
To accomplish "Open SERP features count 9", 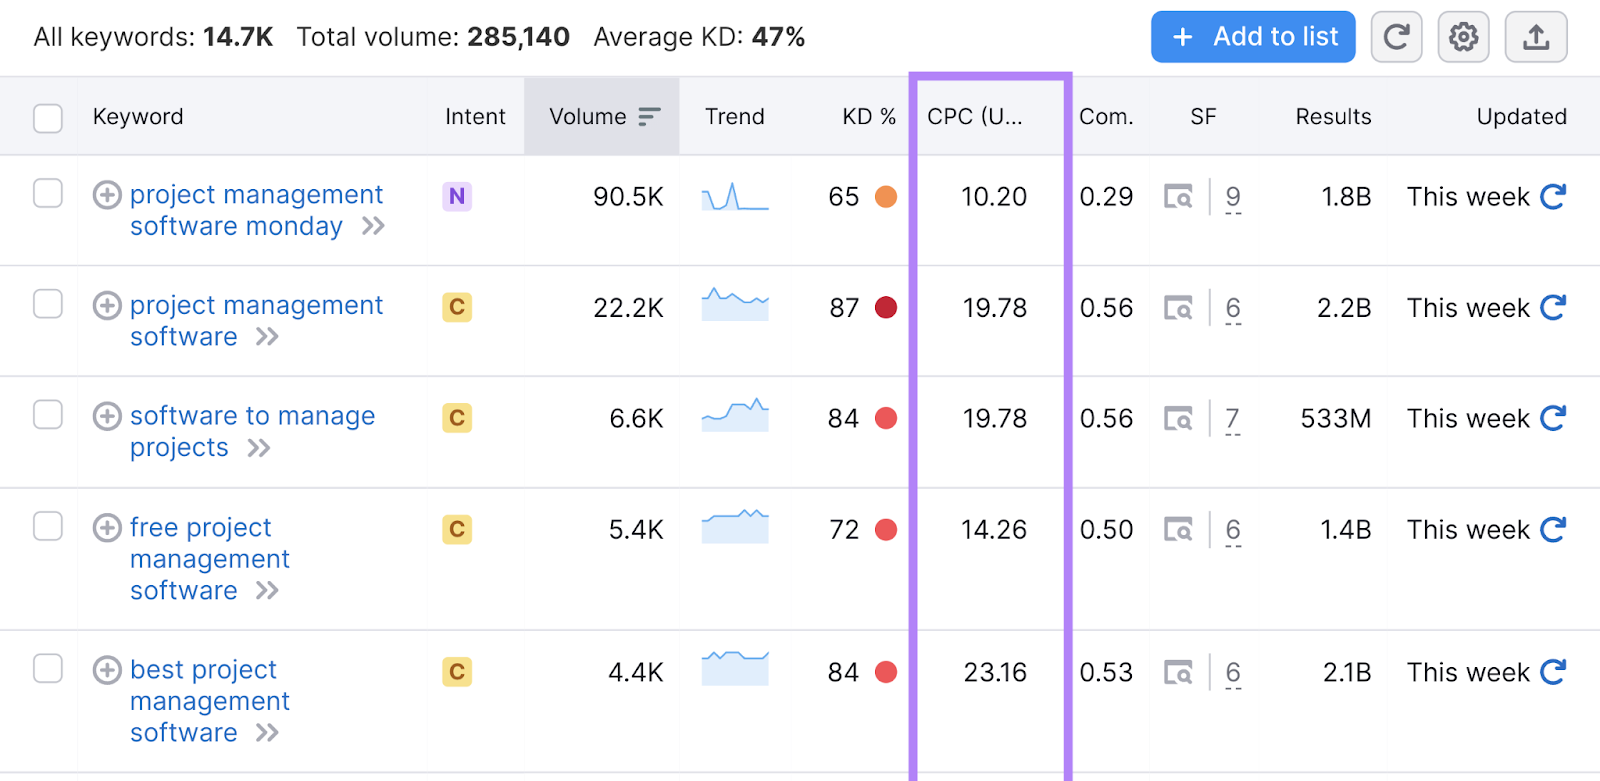I will (x=1233, y=197).
